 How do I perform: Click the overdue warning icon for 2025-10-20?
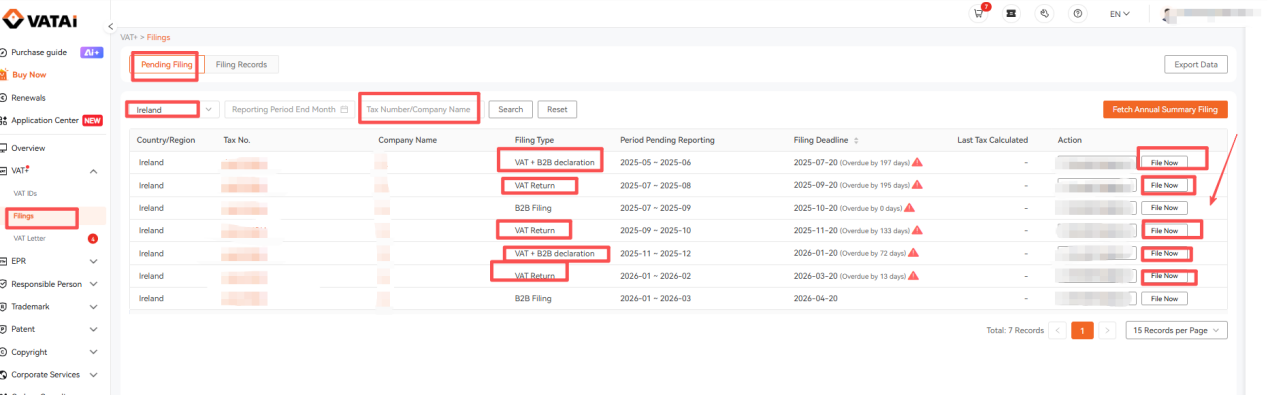(x=909, y=208)
